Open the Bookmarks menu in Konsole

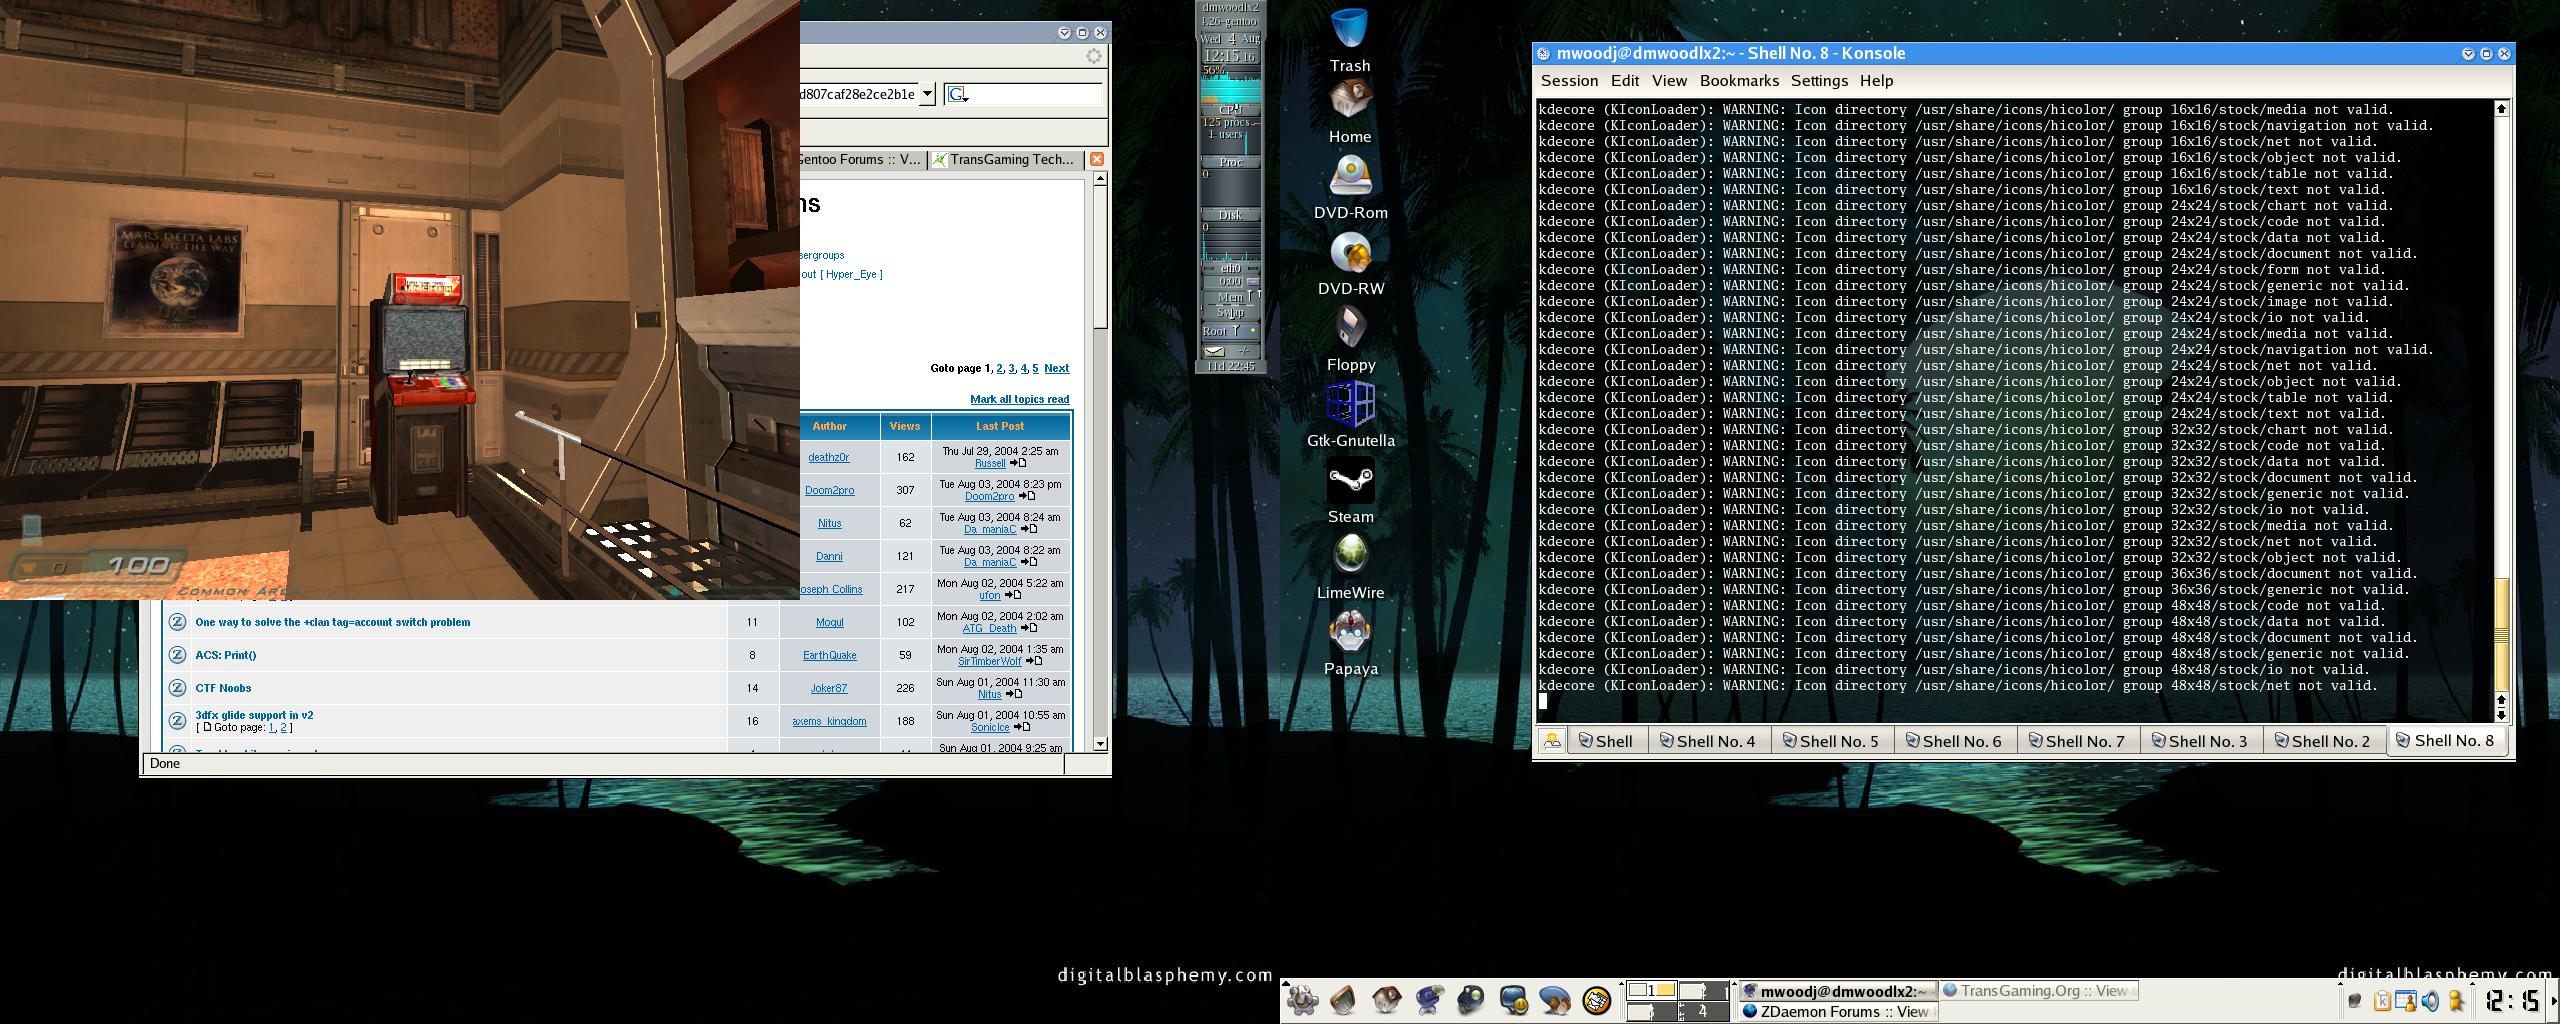[1738, 81]
